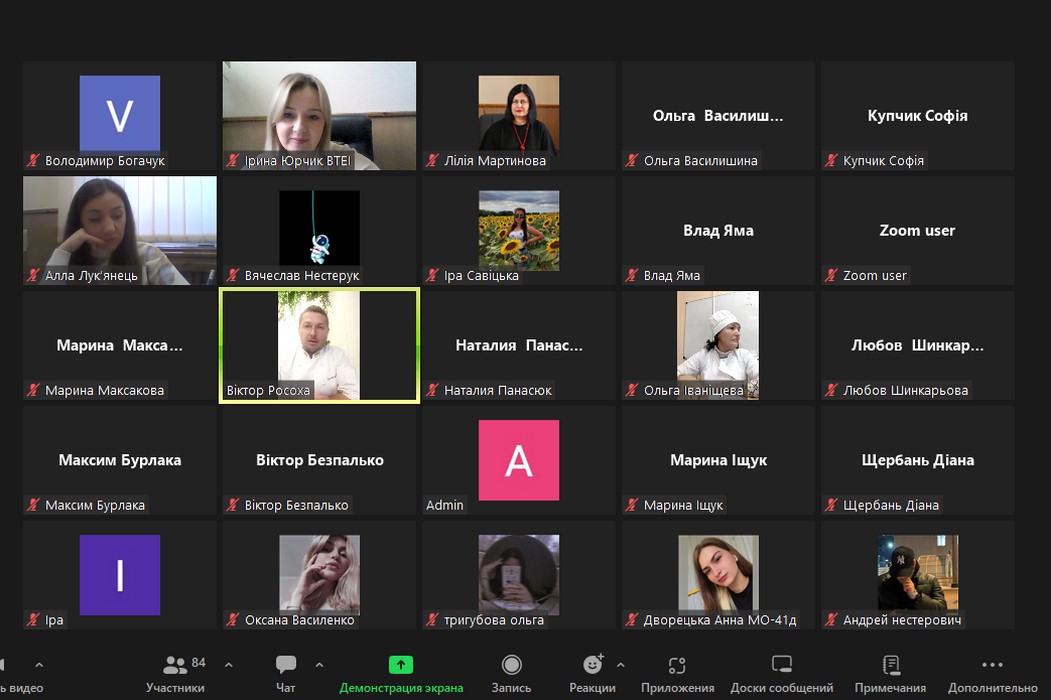Open the Чат chat panel
The height and width of the screenshot is (700, 1051).
point(286,672)
